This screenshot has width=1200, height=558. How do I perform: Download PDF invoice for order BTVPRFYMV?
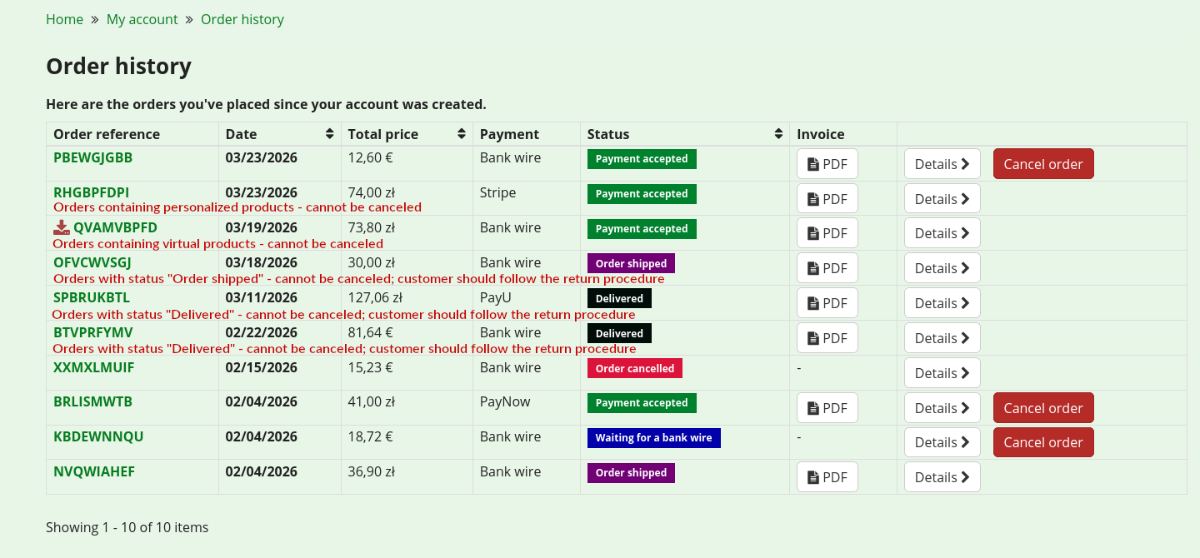(x=827, y=338)
